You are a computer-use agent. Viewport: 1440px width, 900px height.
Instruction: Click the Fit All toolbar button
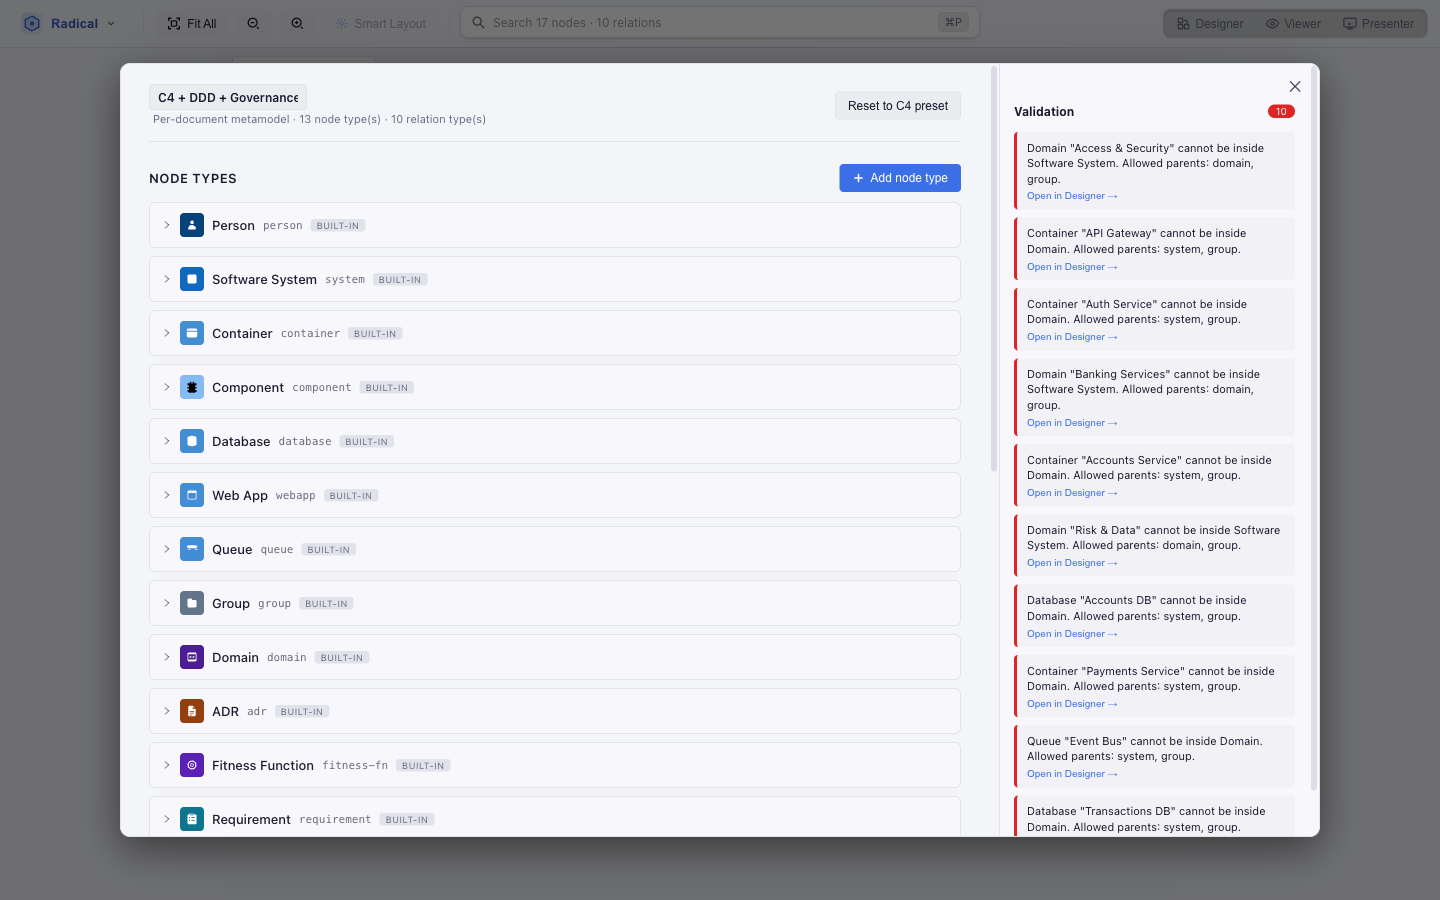pyautogui.click(x=192, y=23)
